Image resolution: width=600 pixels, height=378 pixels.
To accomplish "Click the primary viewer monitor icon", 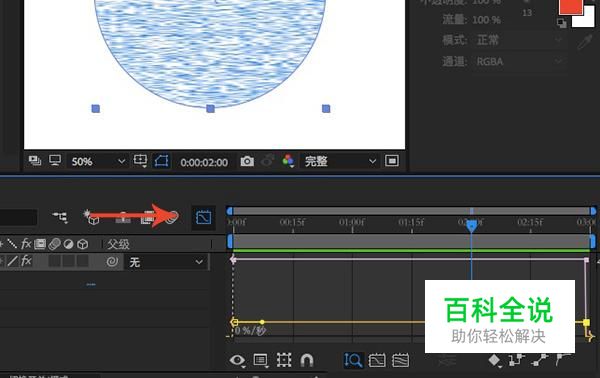I will click(55, 160).
